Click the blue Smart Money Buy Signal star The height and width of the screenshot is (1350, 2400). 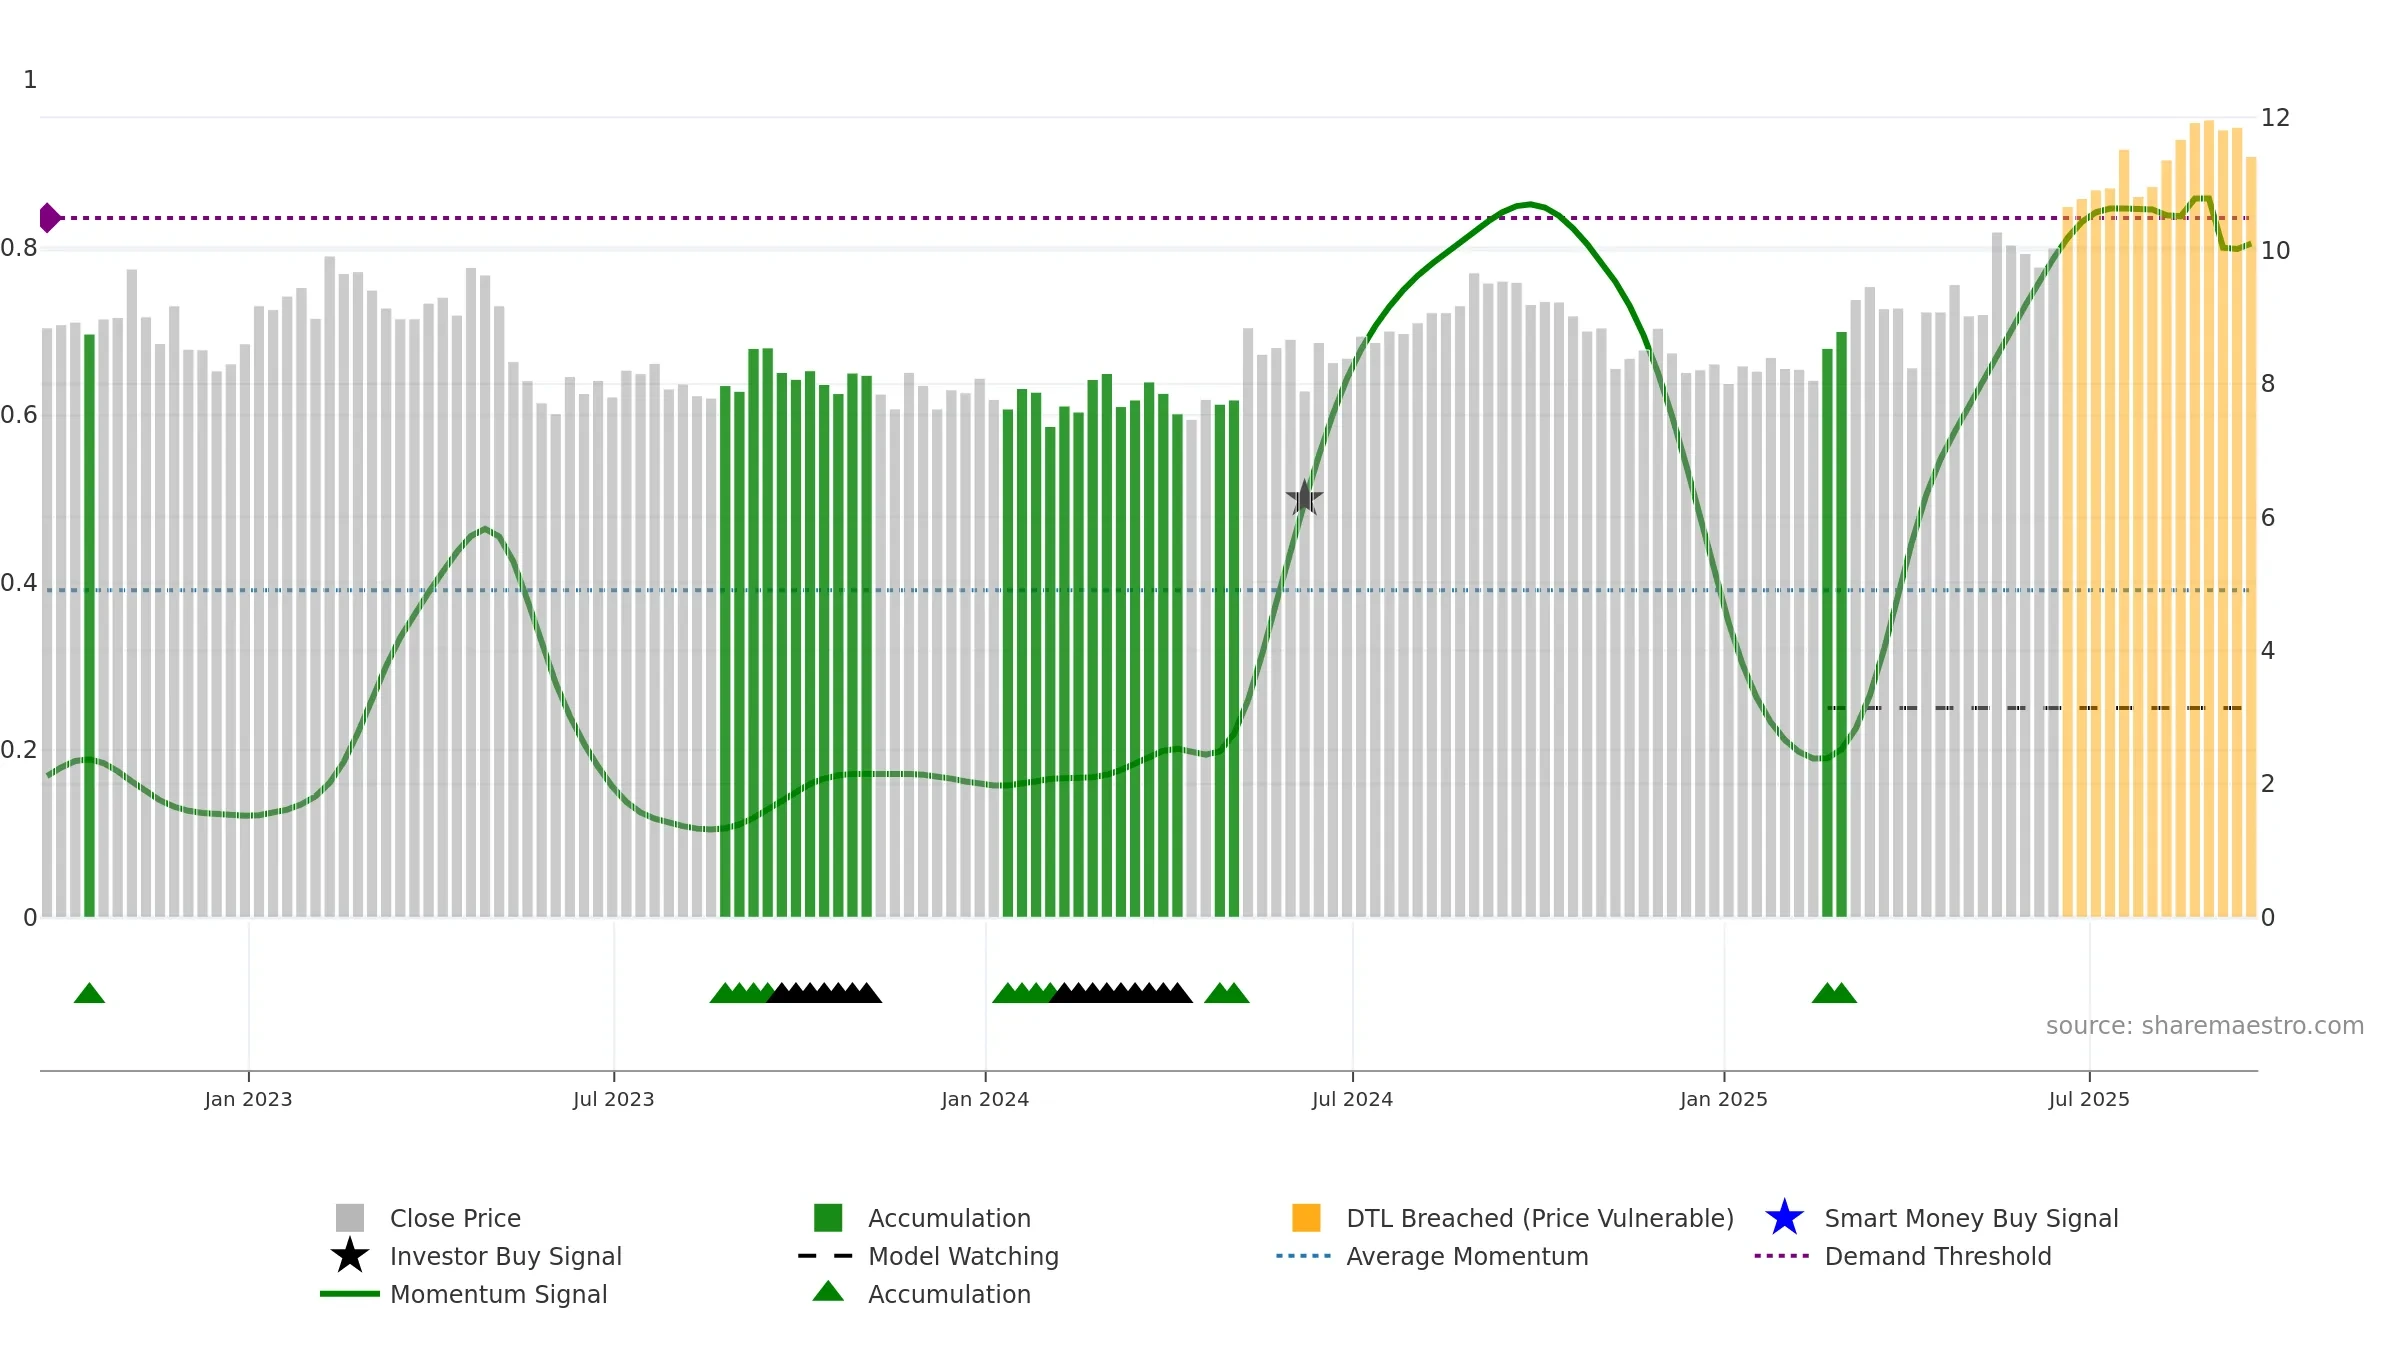pos(1784,1218)
